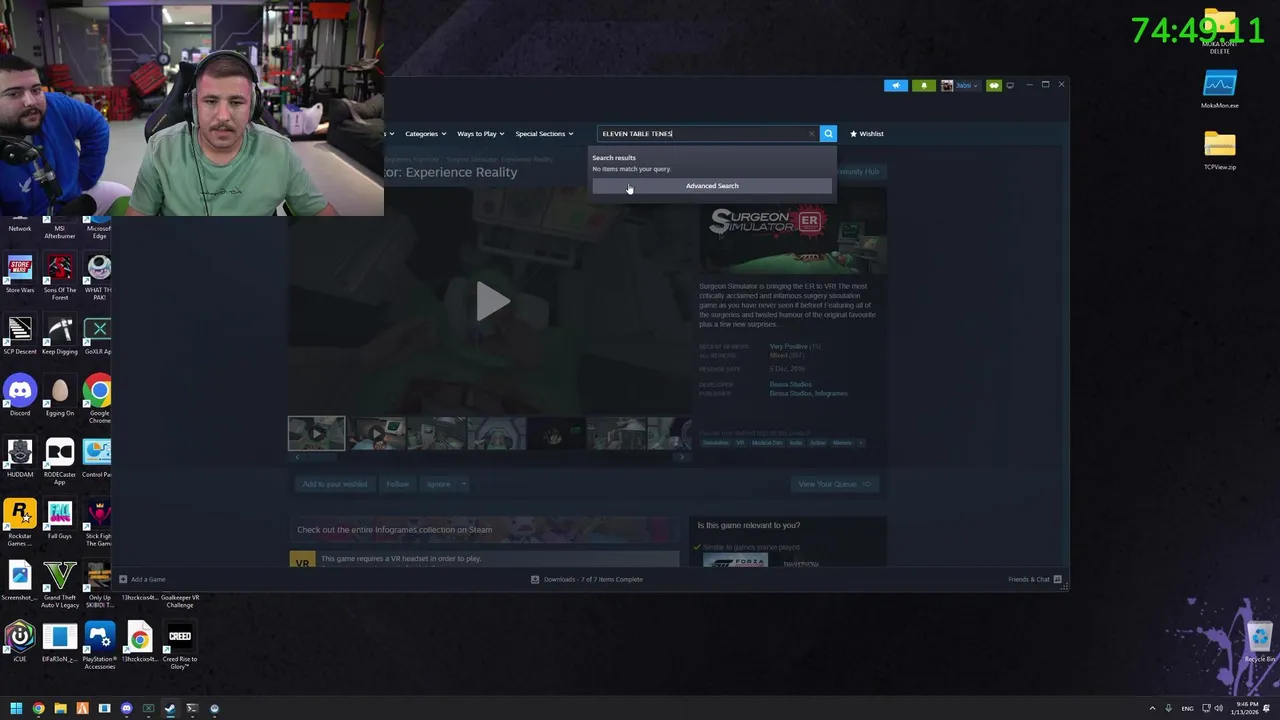
Task: Open Steam notifications bell icon
Action: tap(923, 85)
